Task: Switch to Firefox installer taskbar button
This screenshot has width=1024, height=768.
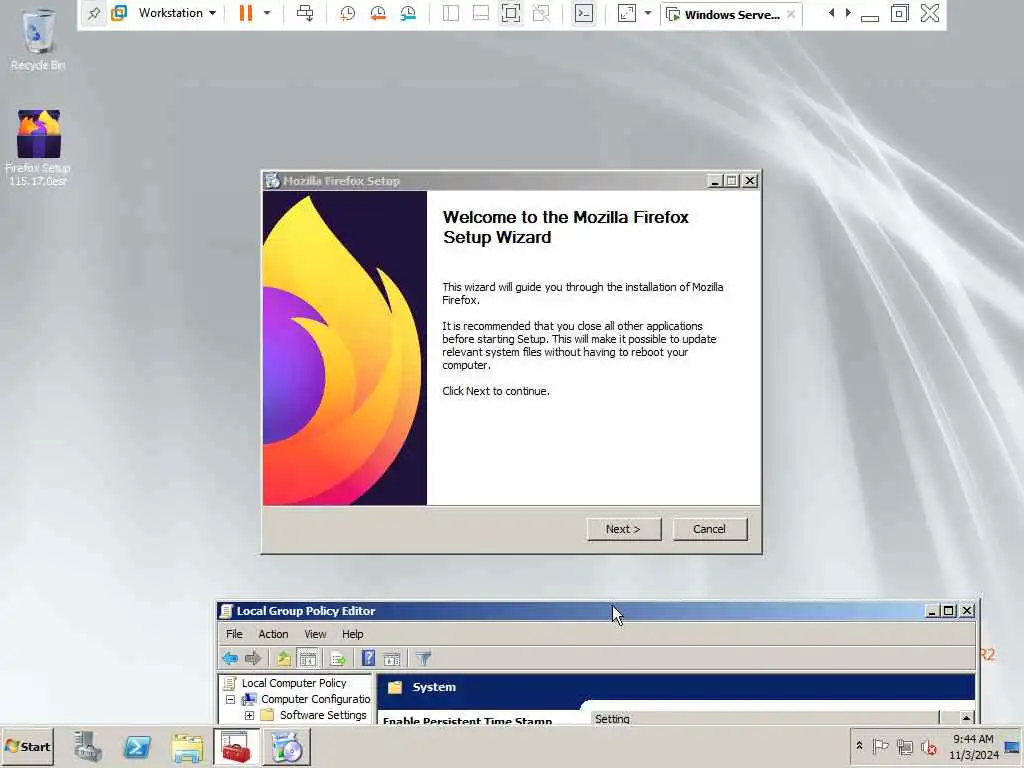Action: [x=287, y=747]
